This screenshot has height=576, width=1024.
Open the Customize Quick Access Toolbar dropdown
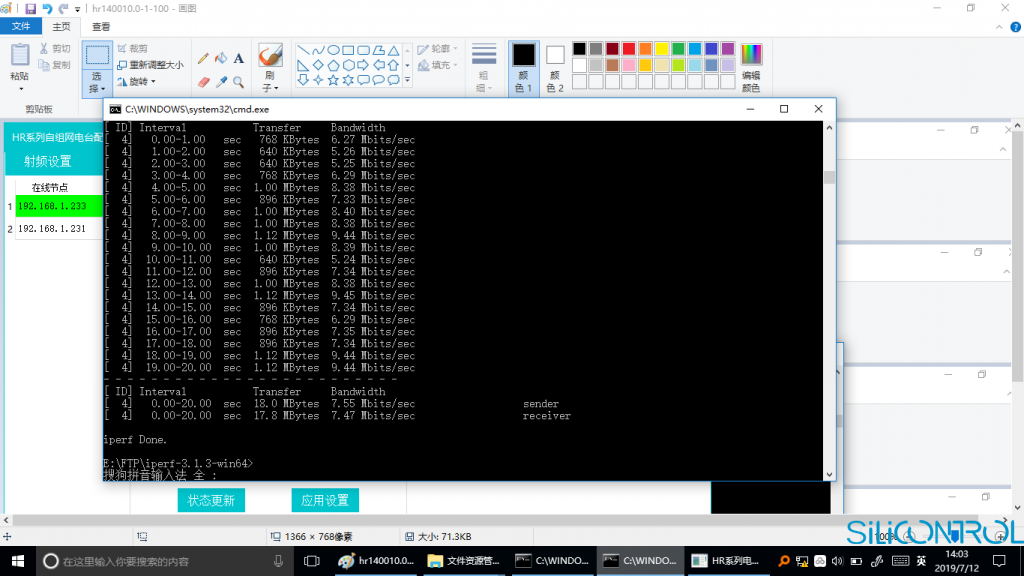pyautogui.click(x=77, y=9)
